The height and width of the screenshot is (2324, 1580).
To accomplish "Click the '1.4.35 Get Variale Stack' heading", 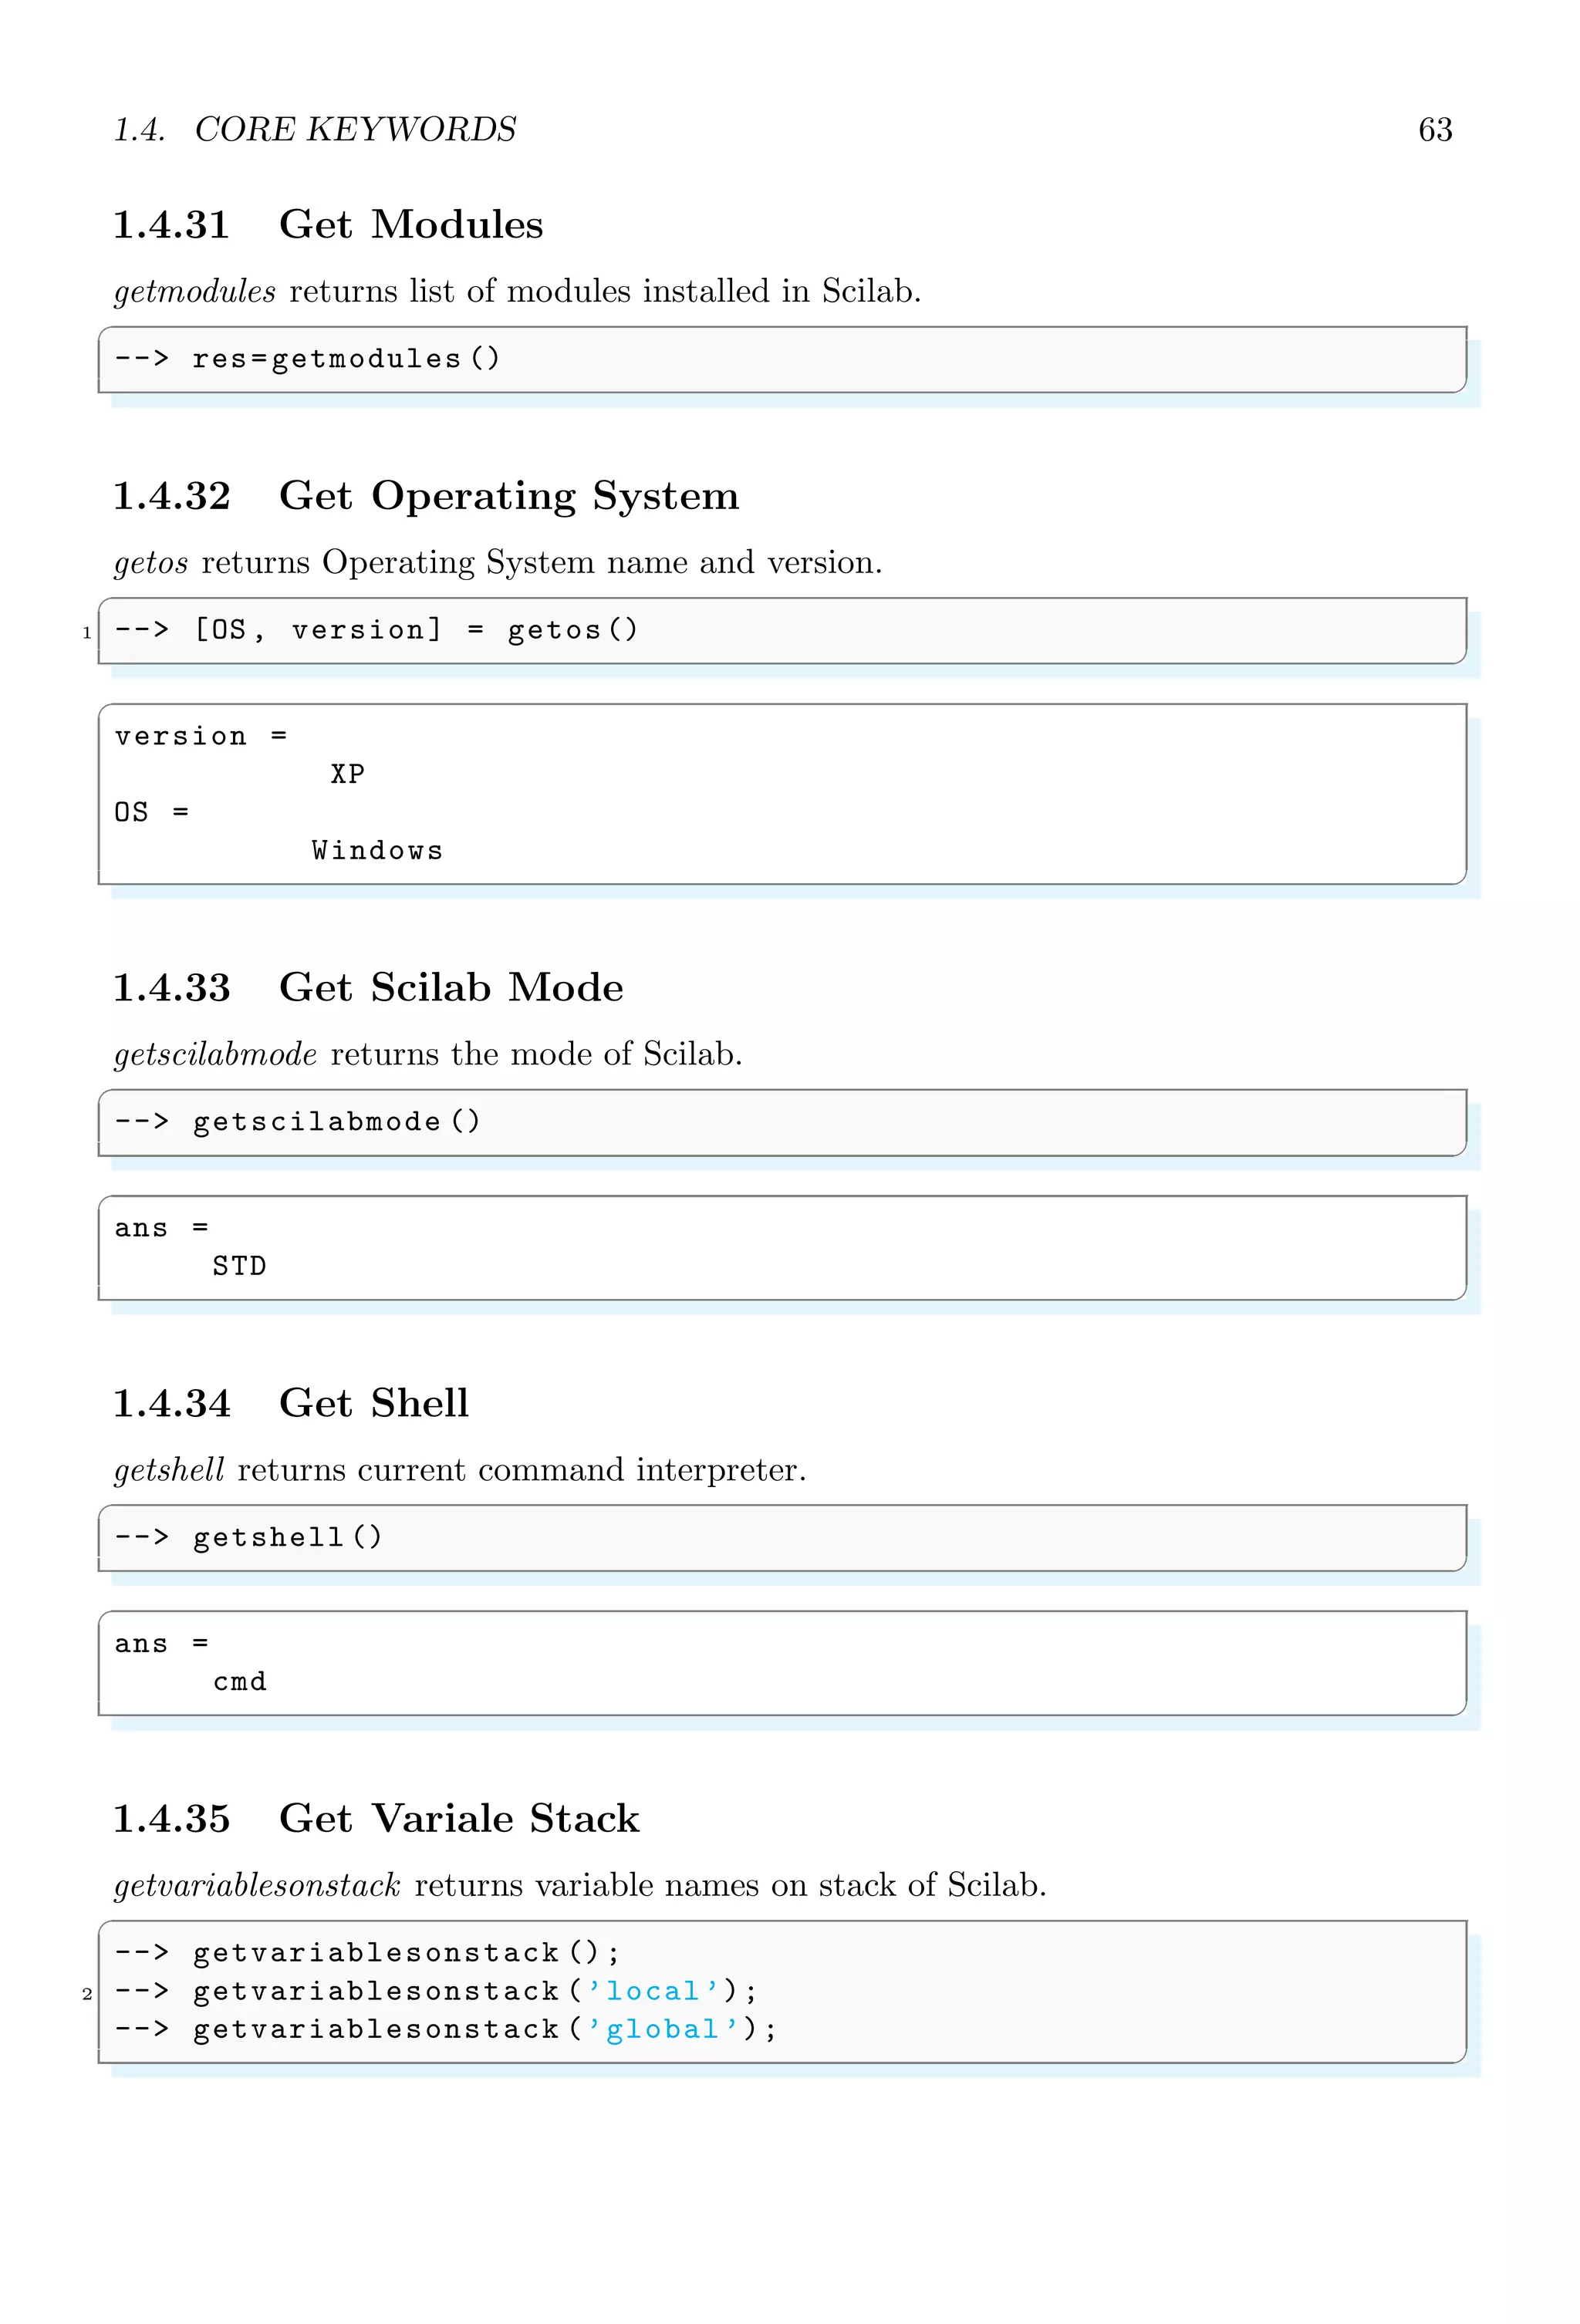I will coord(375,1819).
